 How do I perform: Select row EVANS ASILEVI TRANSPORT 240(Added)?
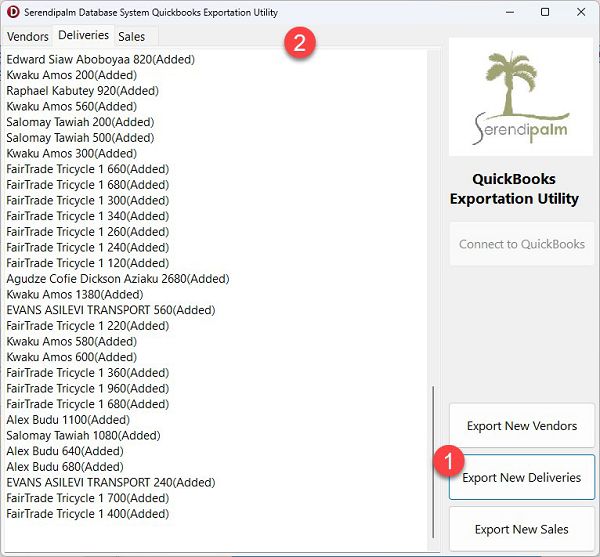pyautogui.click(x=111, y=483)
